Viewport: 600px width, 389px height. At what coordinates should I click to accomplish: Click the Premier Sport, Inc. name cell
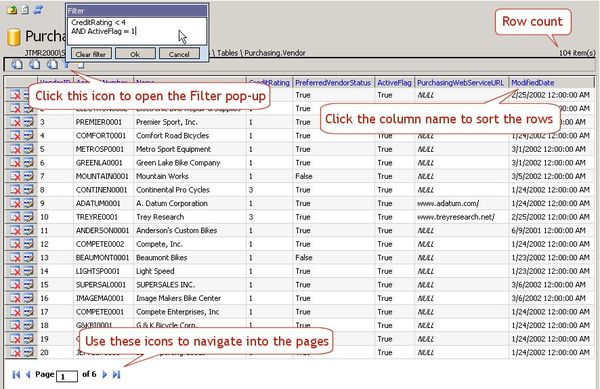tap(167, 122)
